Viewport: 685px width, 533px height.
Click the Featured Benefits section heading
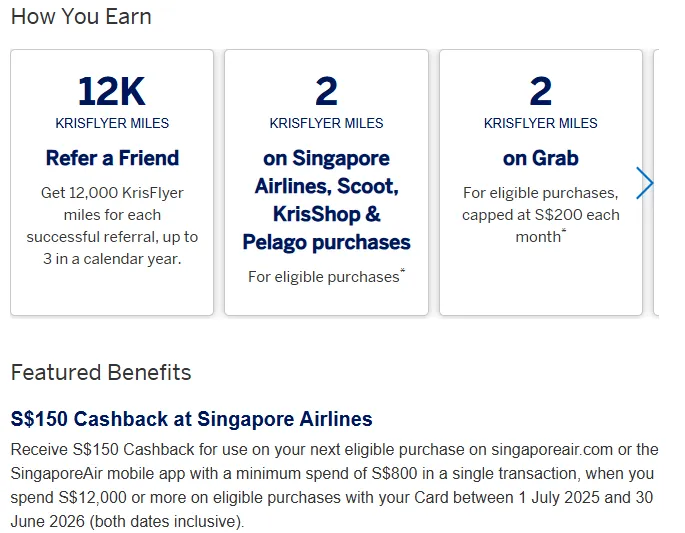point(101,373)
